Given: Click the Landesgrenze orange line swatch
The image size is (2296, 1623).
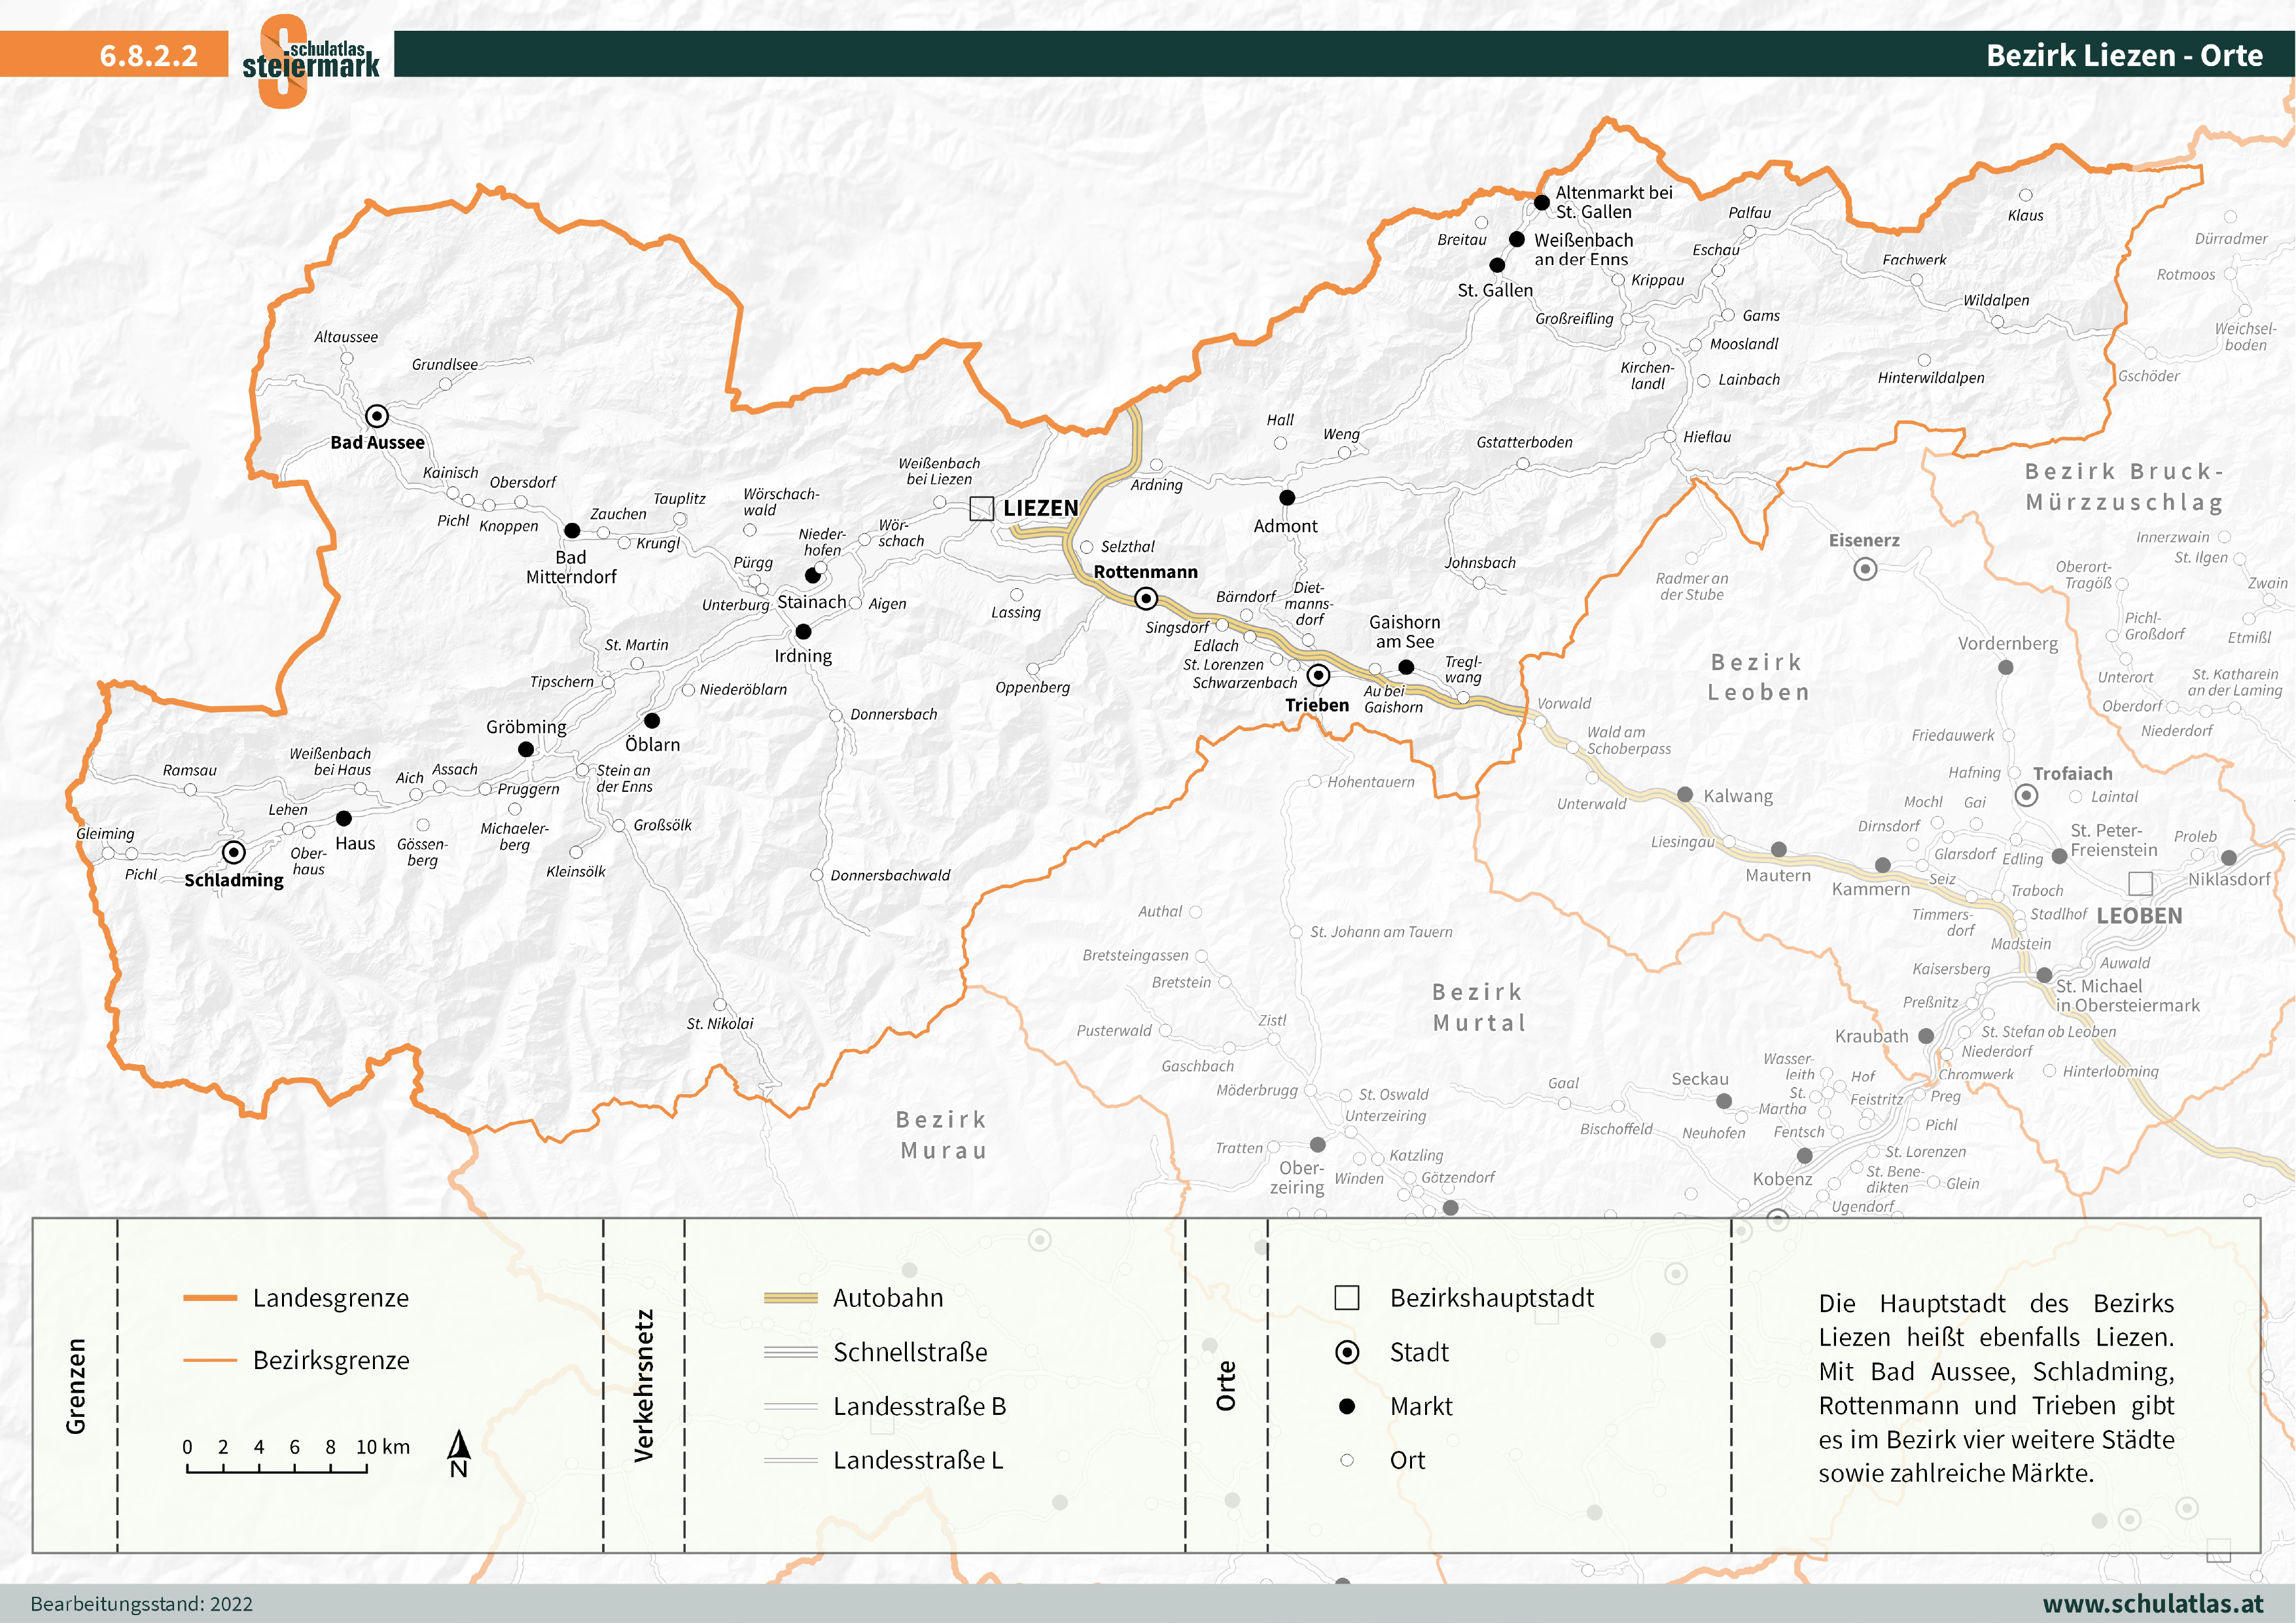Looking at the screenshot, I should (x=210, y=1298).
